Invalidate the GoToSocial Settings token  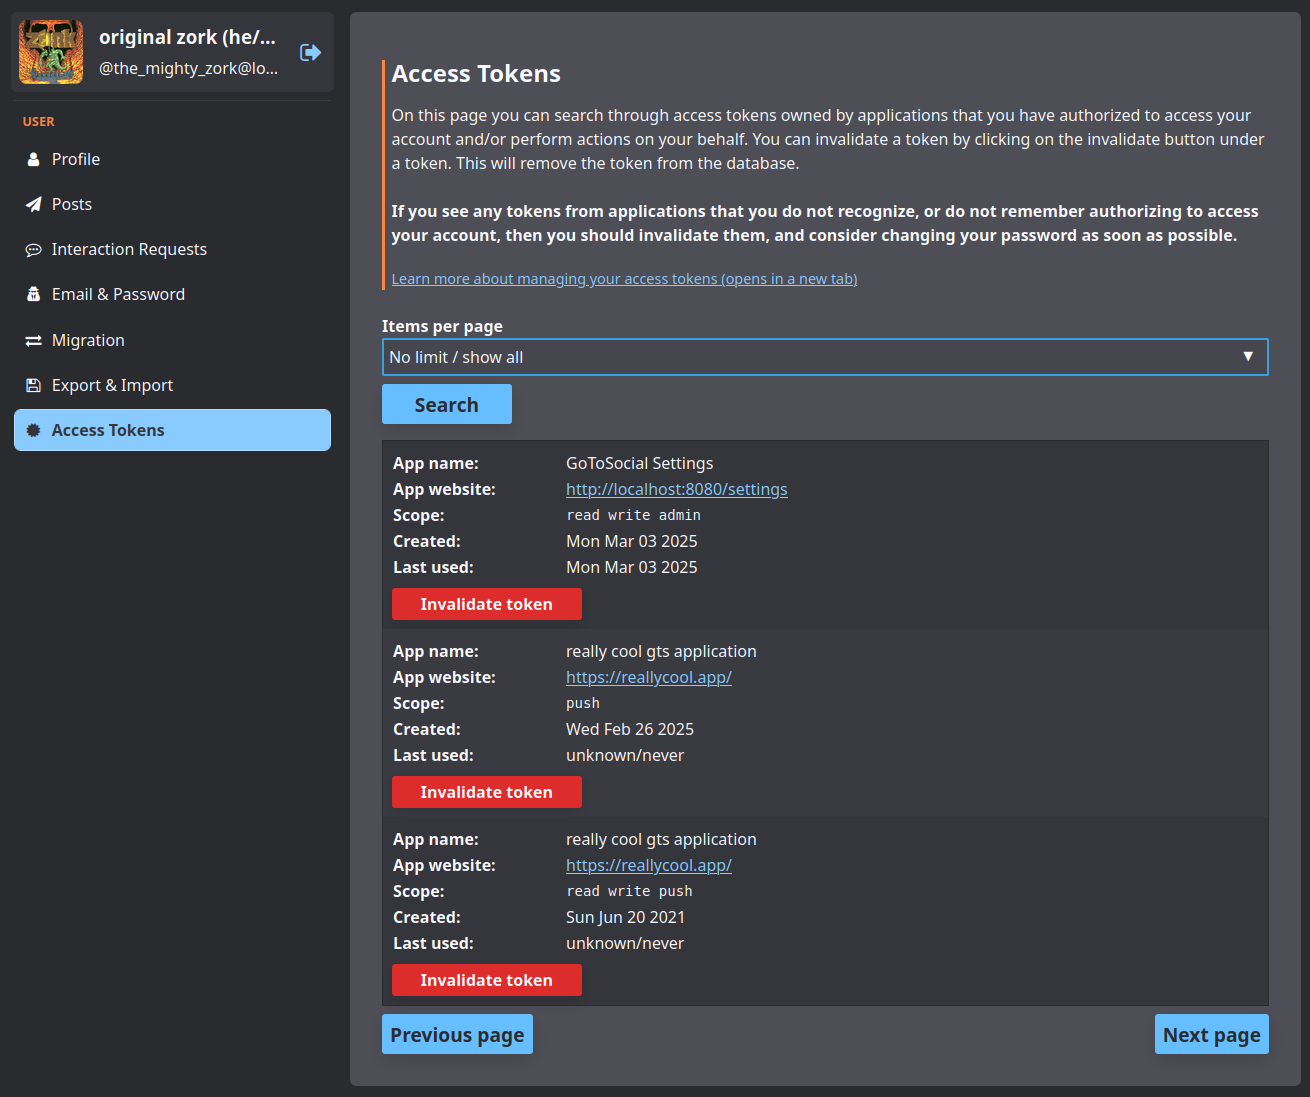coord(486,604)
